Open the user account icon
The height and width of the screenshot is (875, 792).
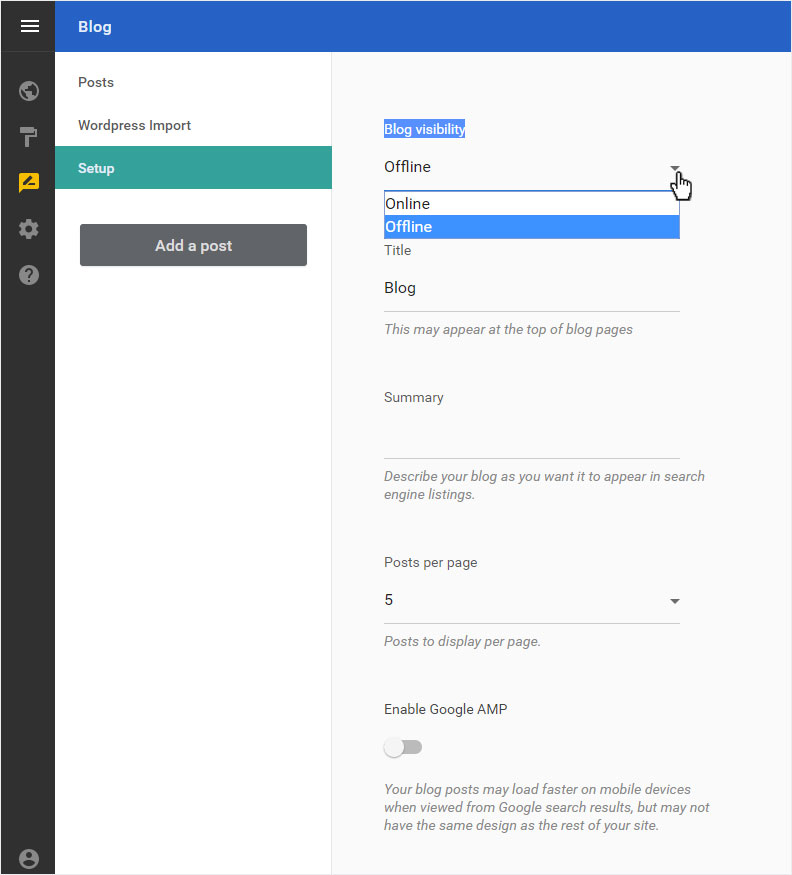[x=29, y=859]
